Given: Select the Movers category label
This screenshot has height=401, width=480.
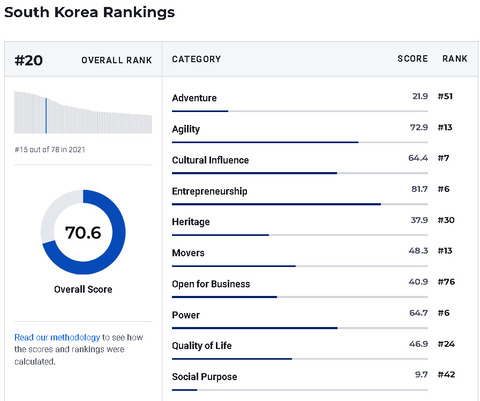Looking at the screenshot, I should pyautogui.click(x=188, y=253).
